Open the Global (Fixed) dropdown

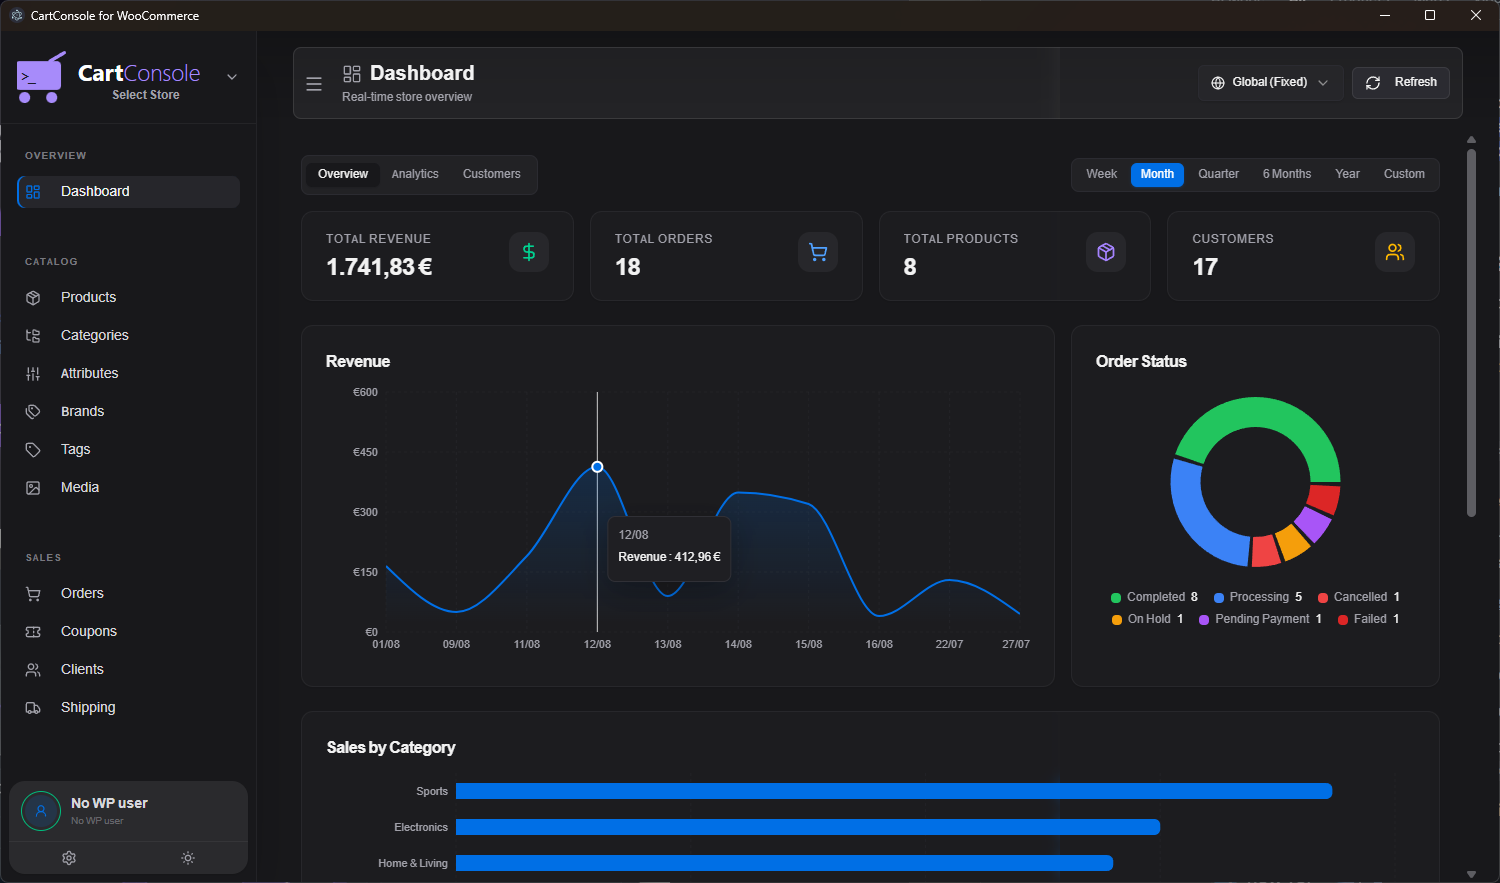1270,83
